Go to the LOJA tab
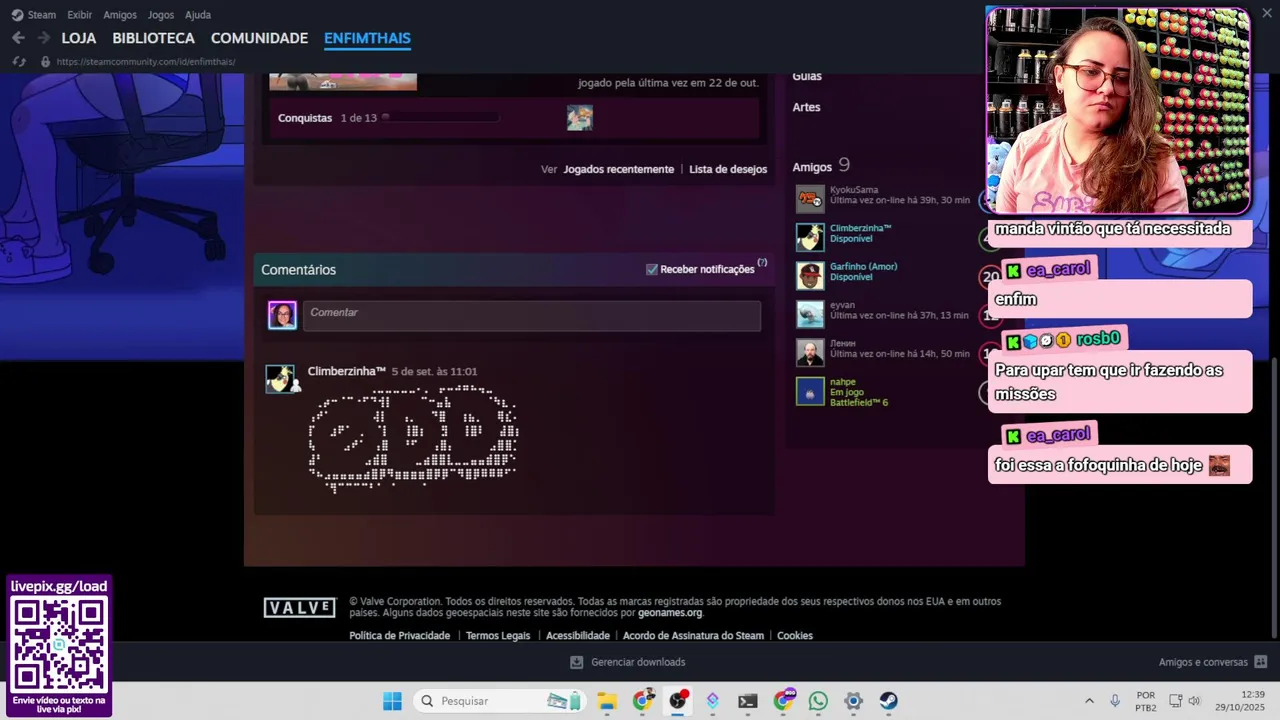Viewport: 1280px width, 720px height. tap(79, 38)
